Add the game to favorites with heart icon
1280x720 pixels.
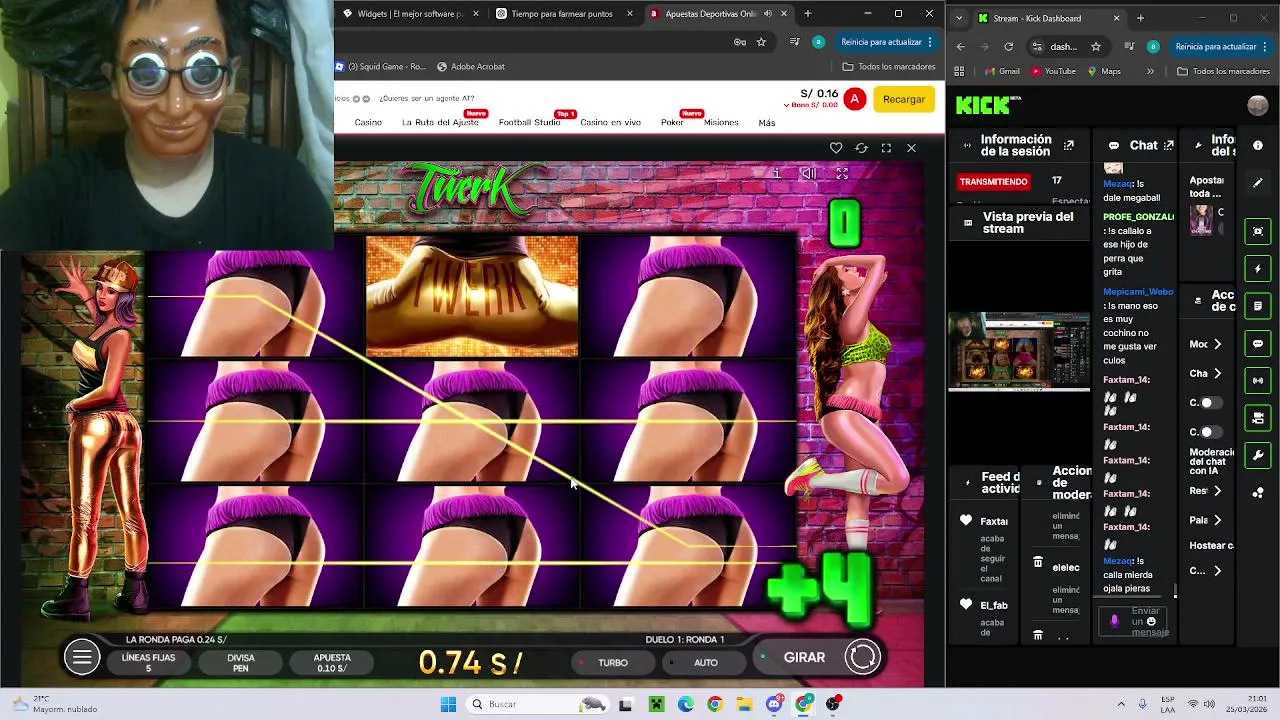point(836,148)
